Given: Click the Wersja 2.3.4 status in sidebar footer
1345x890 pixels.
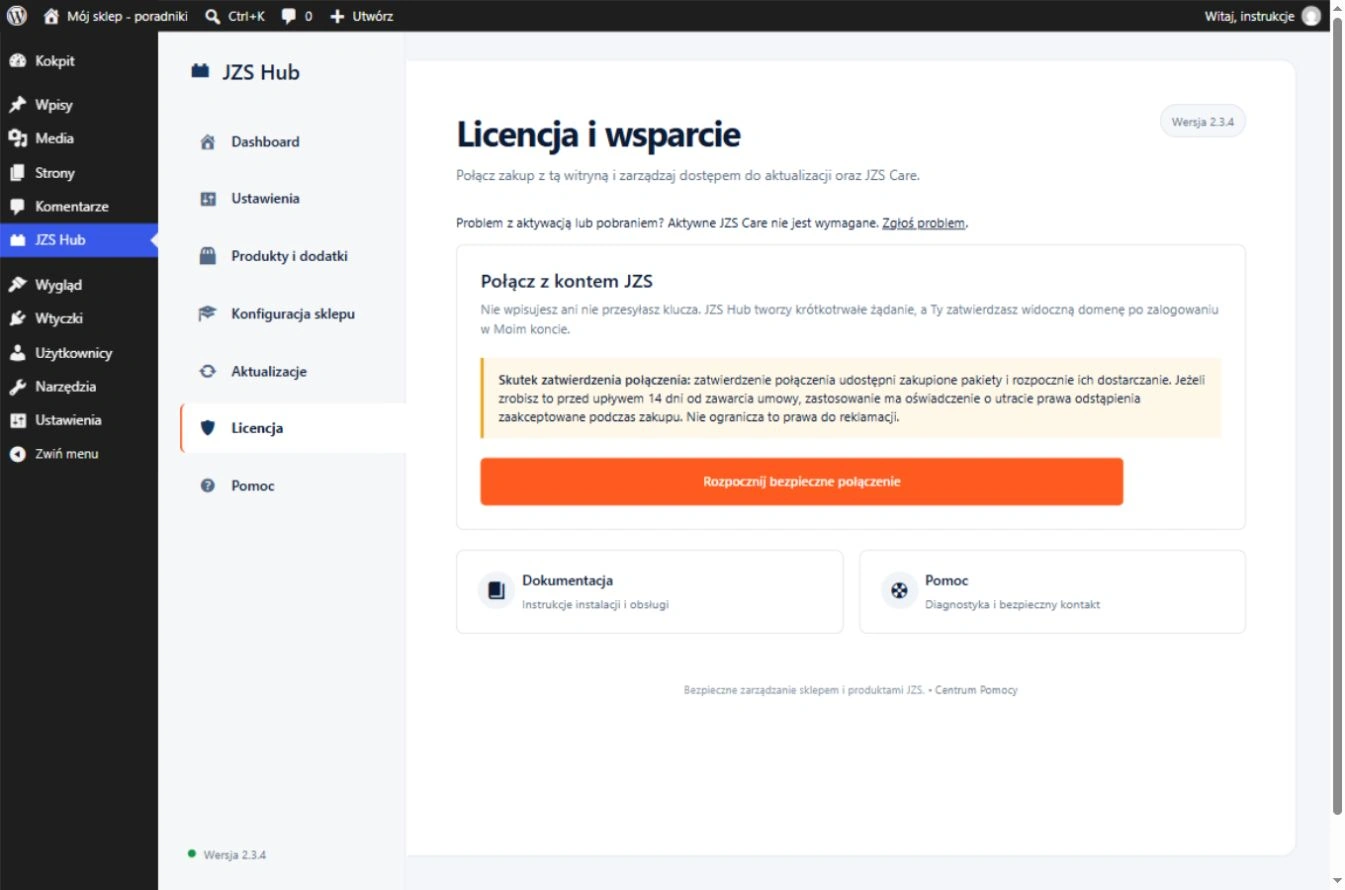Looking at the screenshot, I should (227, 855).
